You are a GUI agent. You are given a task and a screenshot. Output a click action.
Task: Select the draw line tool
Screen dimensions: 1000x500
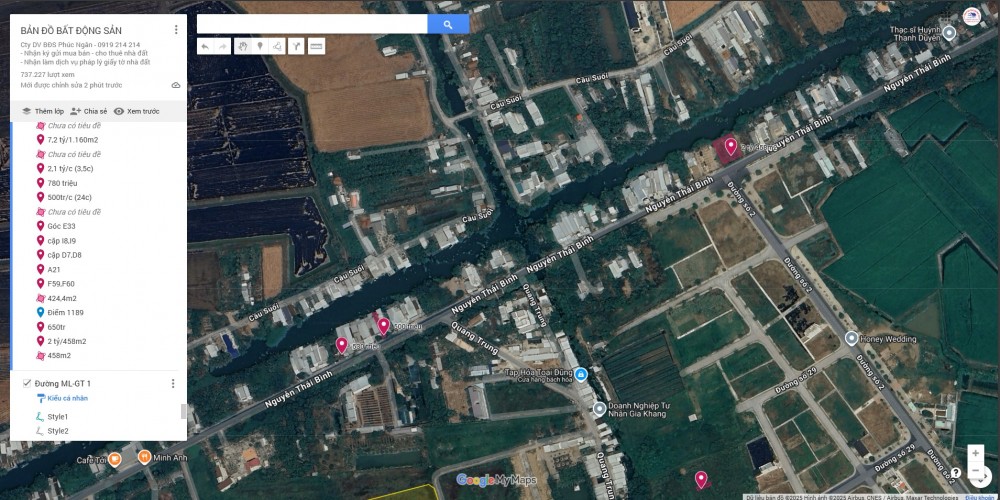pyautogui.click(x=277, y=46)
